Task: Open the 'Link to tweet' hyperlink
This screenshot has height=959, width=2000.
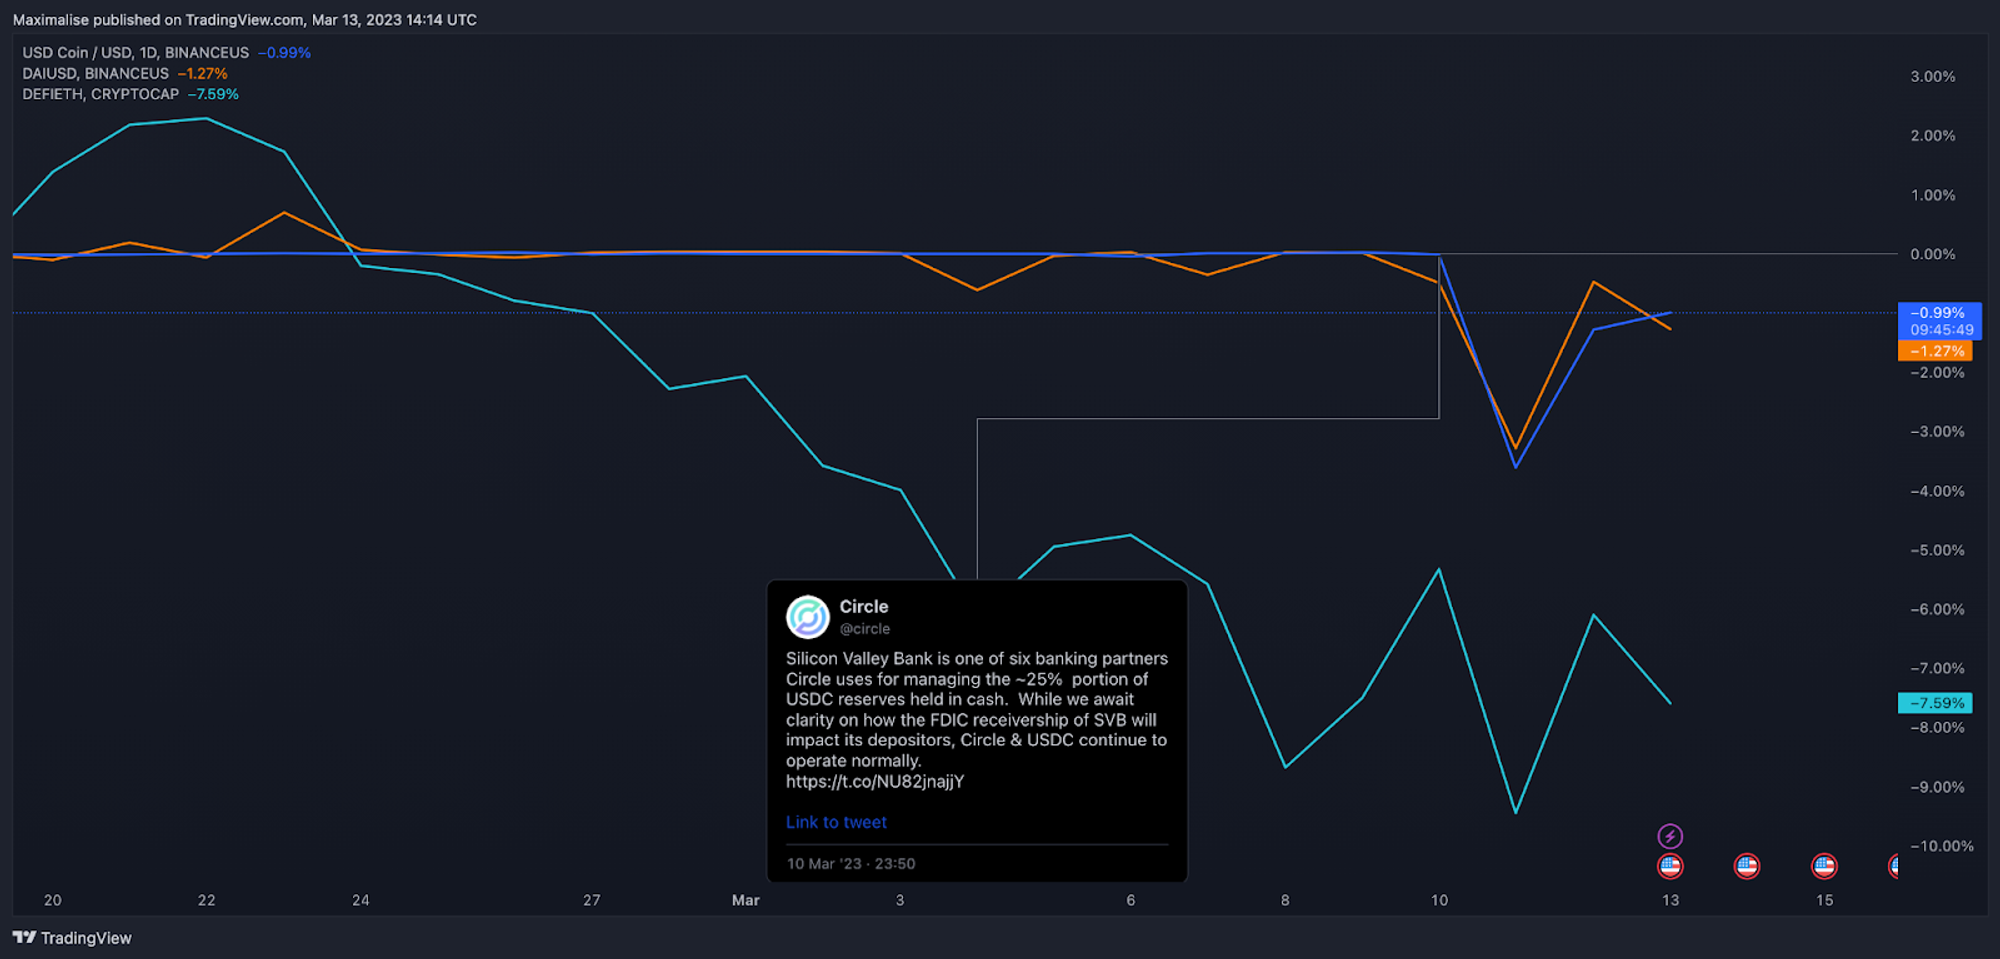Action: point(836,822)
